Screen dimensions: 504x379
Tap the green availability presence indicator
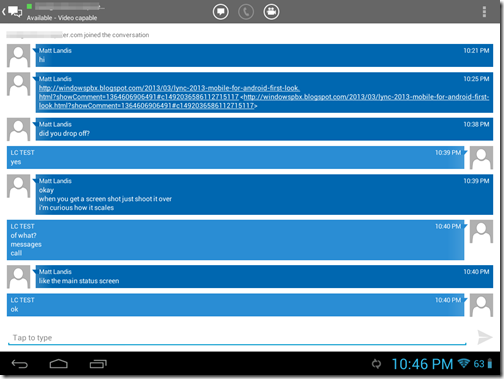coord(29,6)
